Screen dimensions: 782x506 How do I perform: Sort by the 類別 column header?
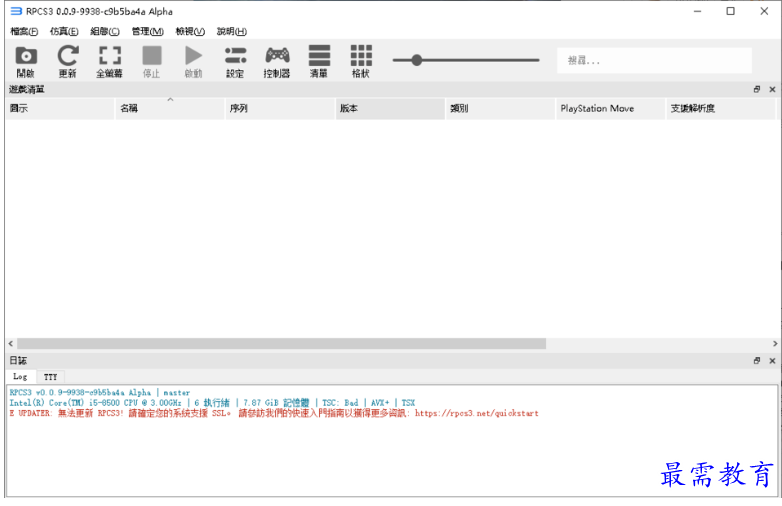pos(501,109)
